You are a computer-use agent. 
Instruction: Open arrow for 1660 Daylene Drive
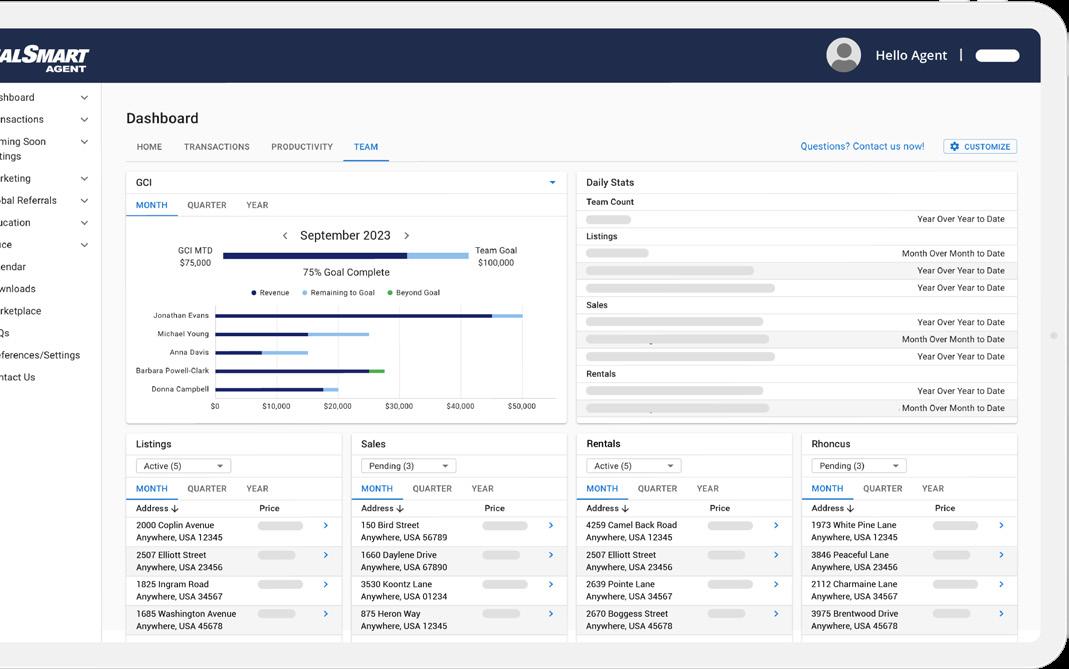[551, 555]
